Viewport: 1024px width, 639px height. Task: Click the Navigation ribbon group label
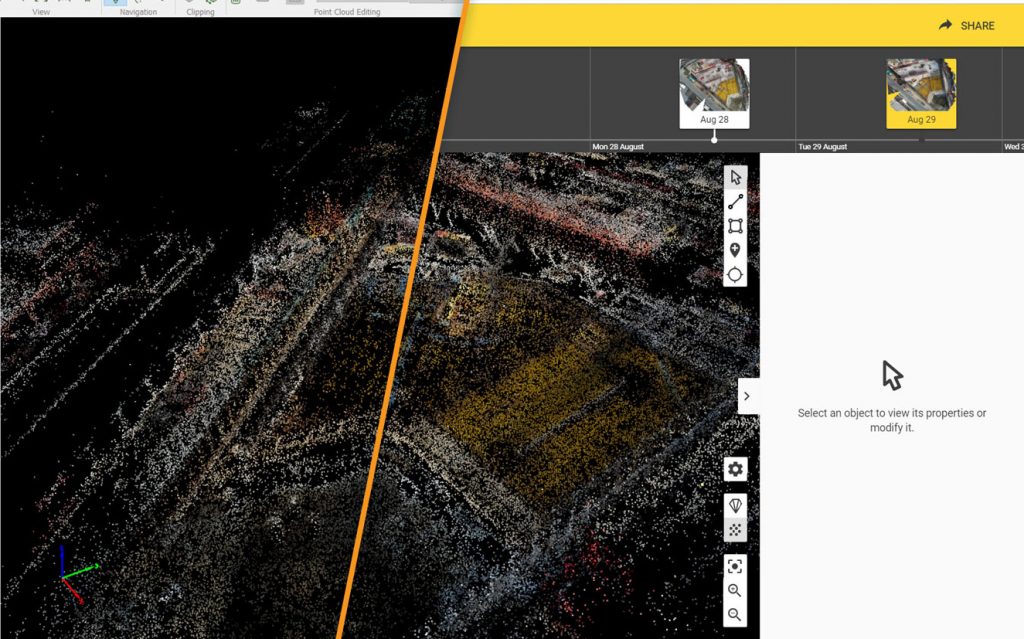[x=138, y=12]
